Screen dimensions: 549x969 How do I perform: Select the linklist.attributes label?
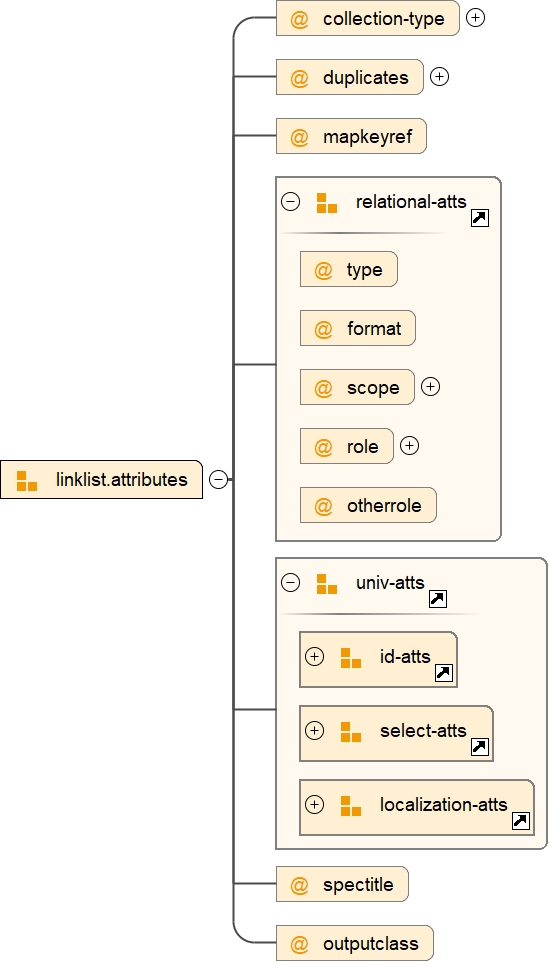(122, 480)
